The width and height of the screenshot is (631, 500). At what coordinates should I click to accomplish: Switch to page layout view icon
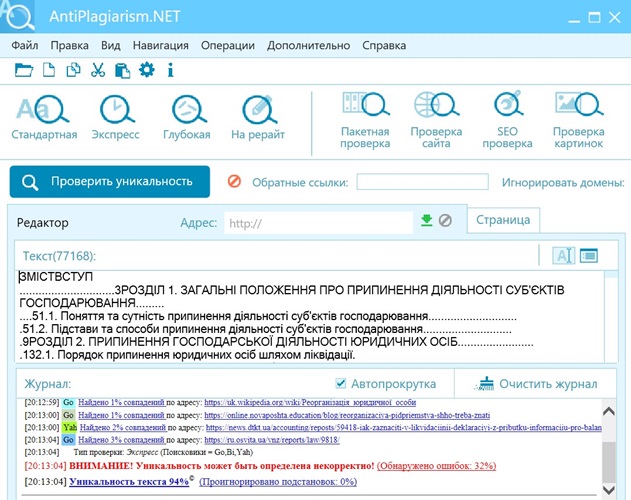tap(589, 255)
